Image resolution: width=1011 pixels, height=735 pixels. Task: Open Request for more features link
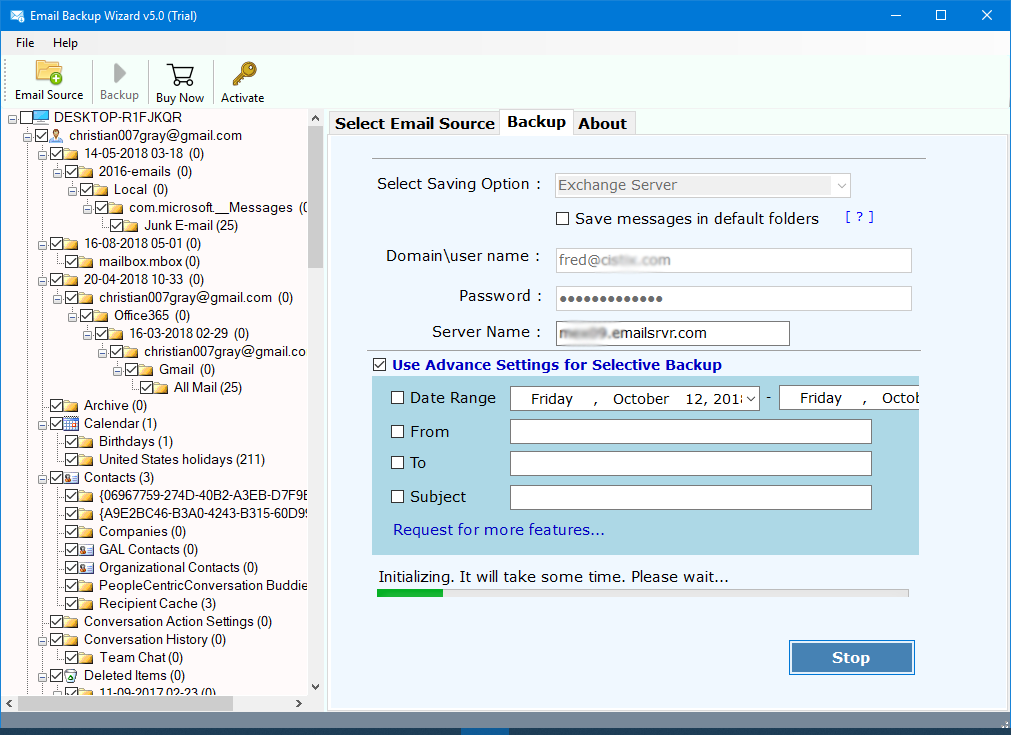pos(498,530)
